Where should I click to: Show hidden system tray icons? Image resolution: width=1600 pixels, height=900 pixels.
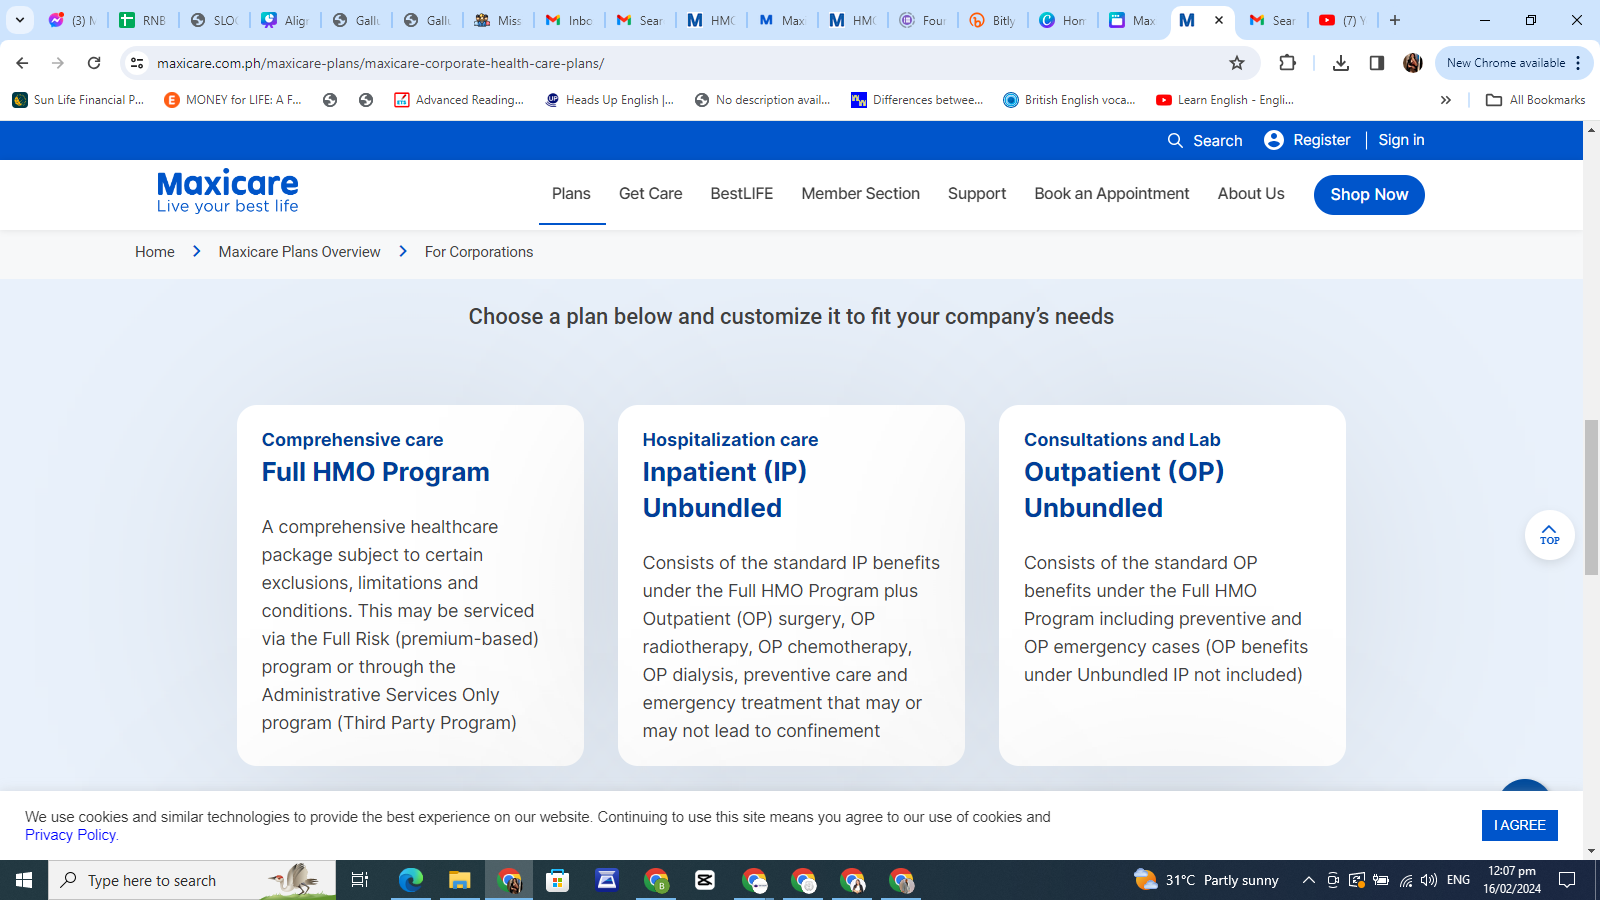[1308, 880]
